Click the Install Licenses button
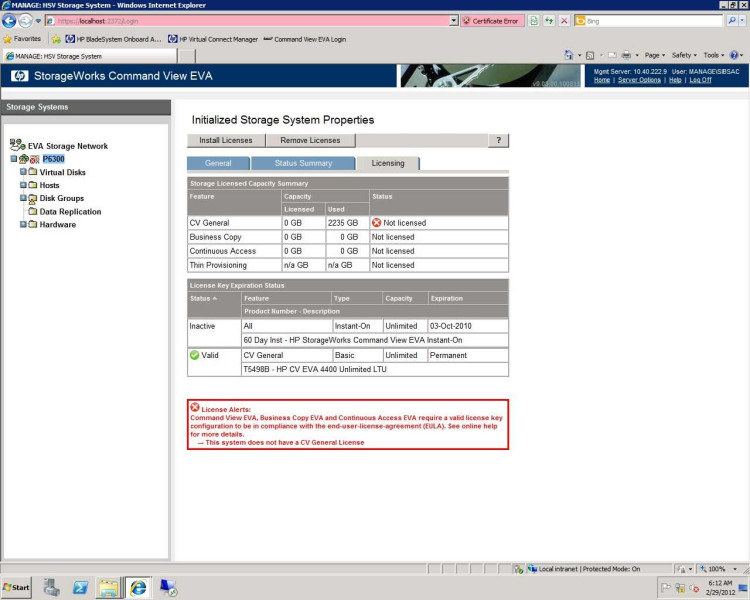 click(x=226, y=140)
